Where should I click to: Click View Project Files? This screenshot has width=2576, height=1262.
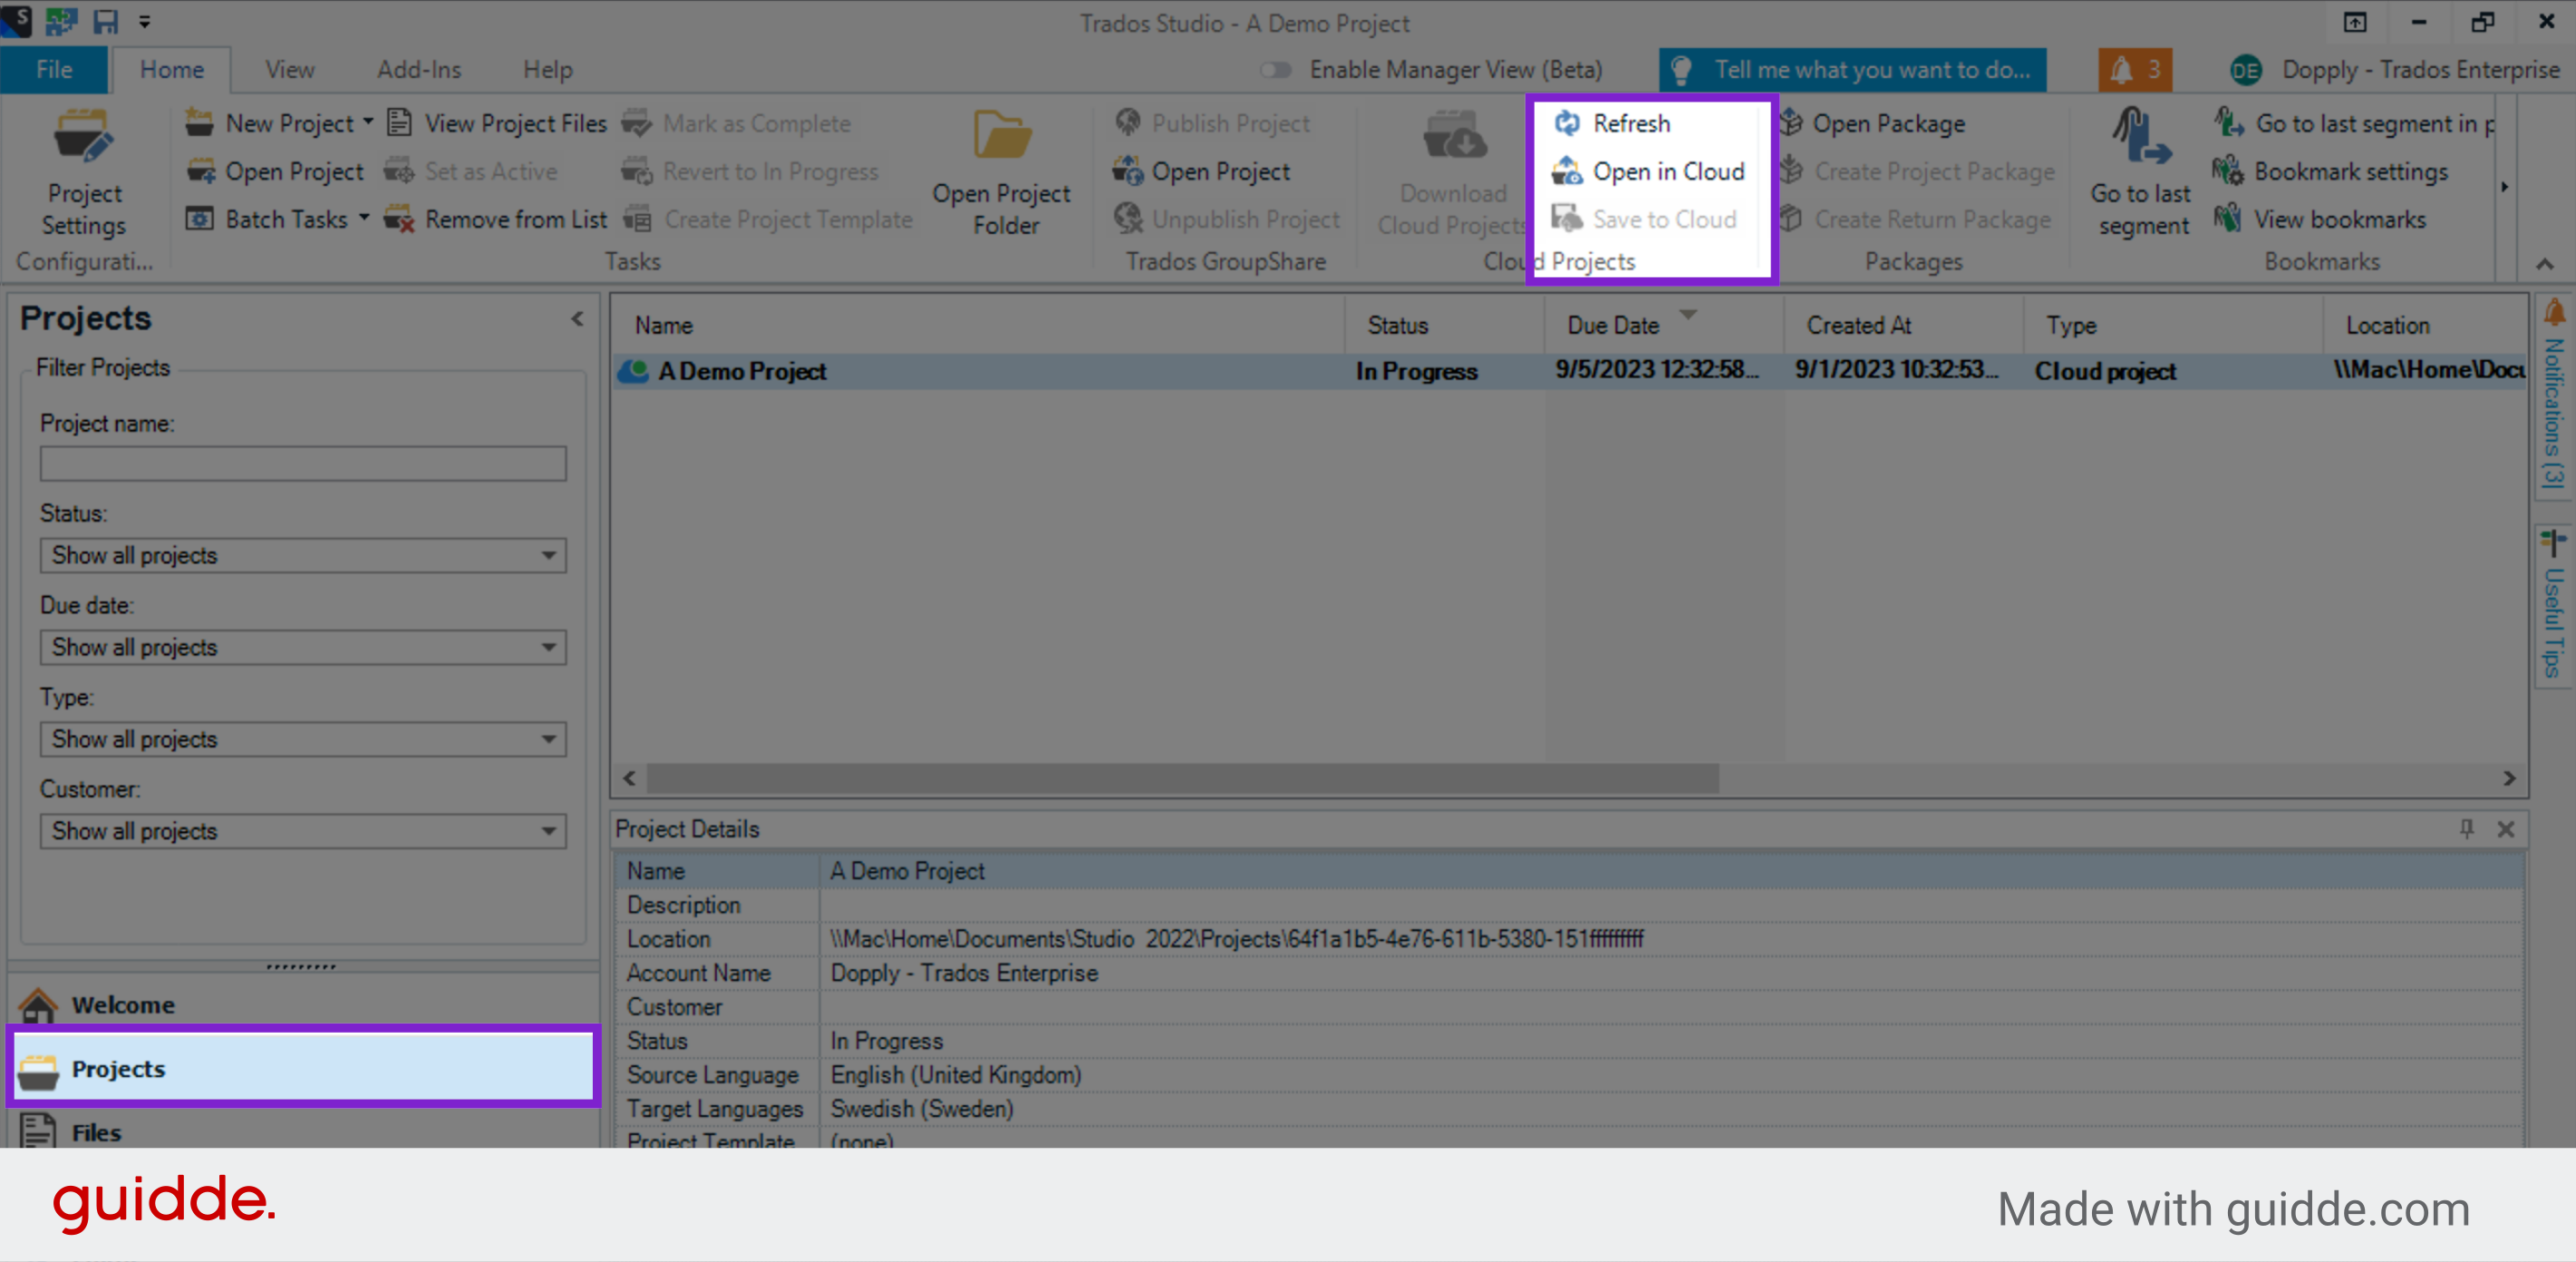(496, 123)
